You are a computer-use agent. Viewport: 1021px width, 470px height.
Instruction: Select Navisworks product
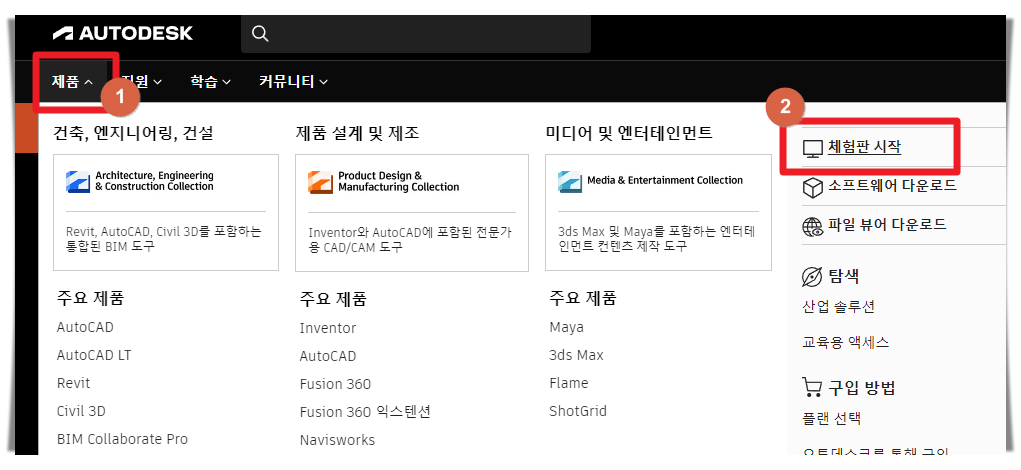click(337, 440)
